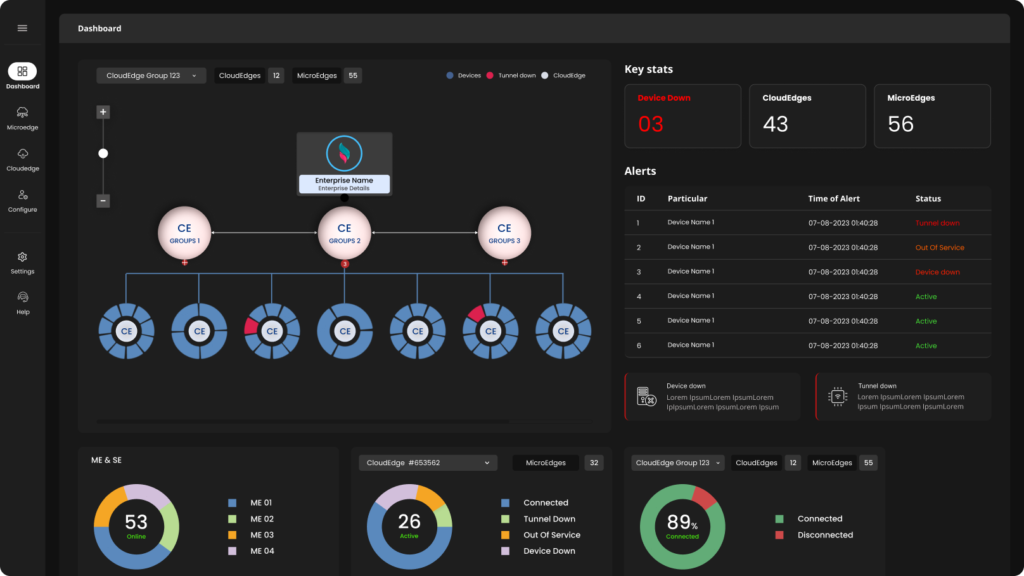Expand the CloudEdge Group 123 dropdown above topology
Screen dimensions: 1024x576
tap(151, 75)
